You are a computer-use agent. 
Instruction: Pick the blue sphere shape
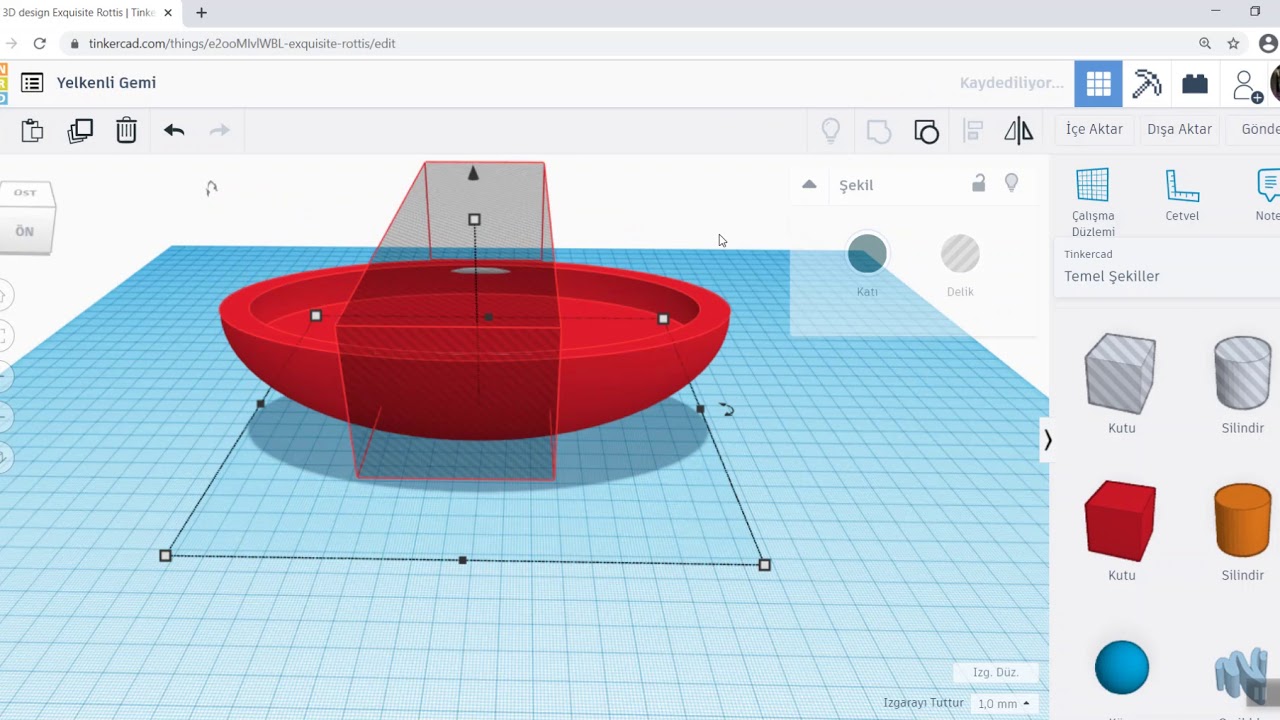pos(1122,668)
